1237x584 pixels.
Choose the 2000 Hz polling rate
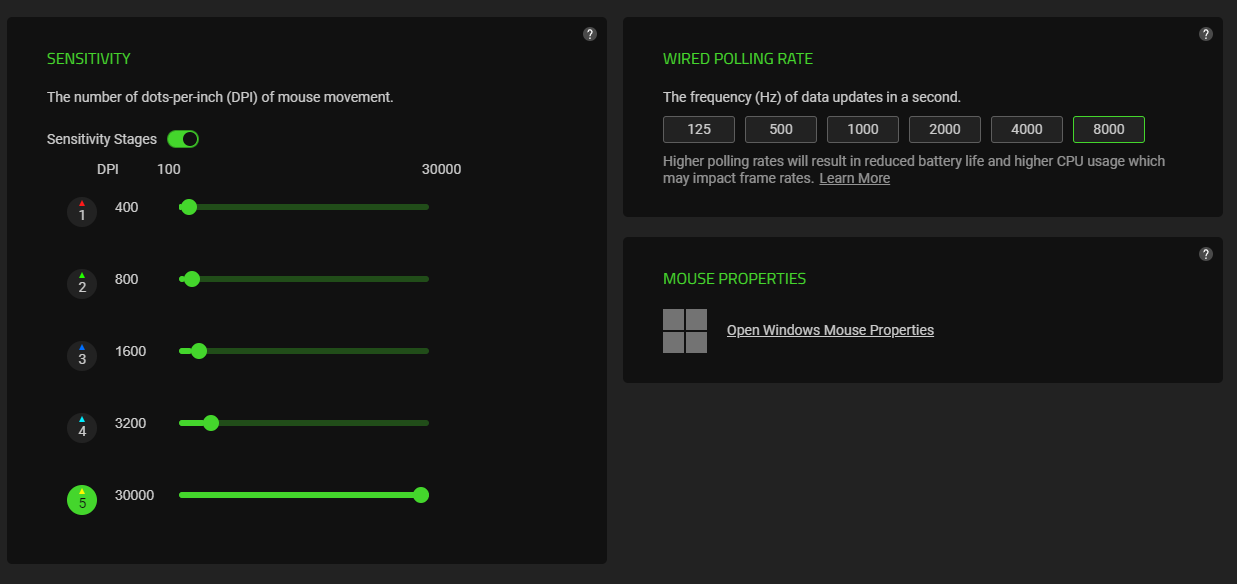pos(945,129)
